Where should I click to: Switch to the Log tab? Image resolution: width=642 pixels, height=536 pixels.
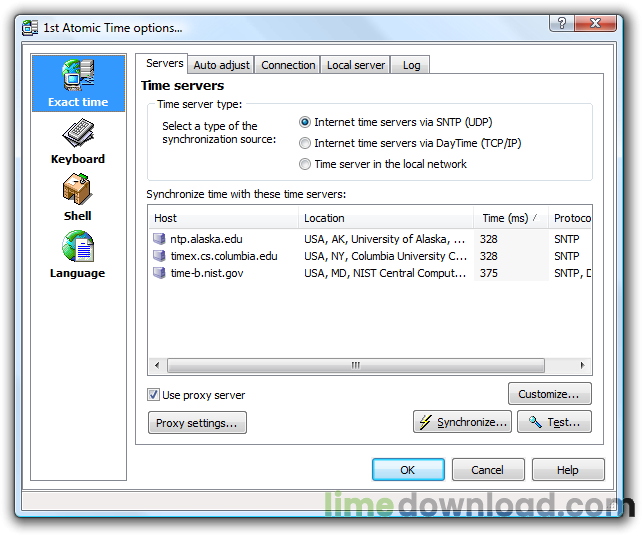coord(411,65)
